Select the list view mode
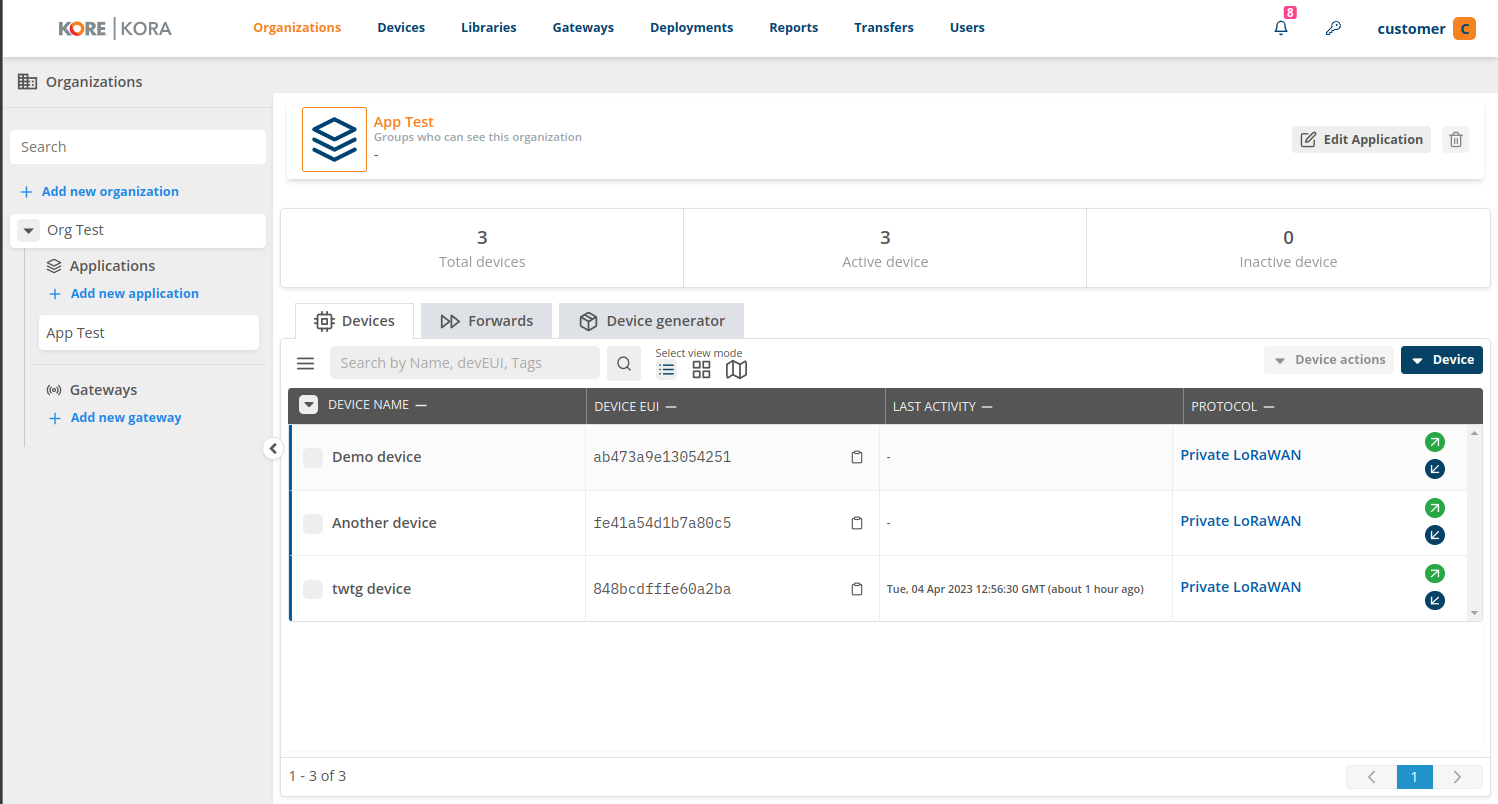The width and height of the screenshot is (1498, 804). (x=666, y=369)
